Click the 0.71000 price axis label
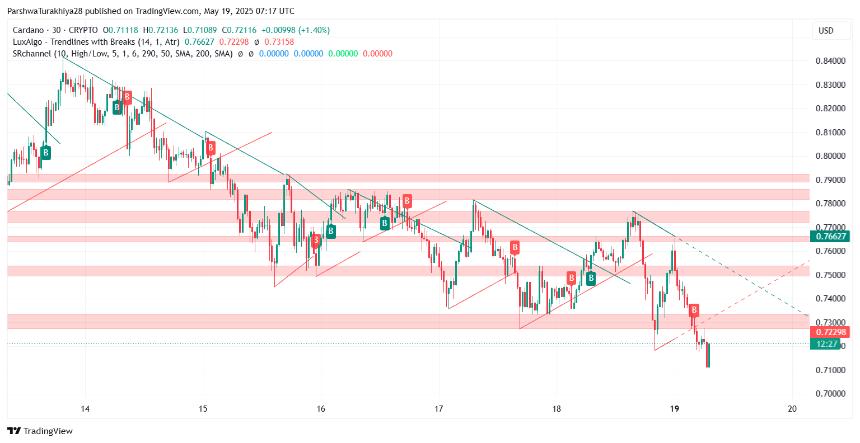 point(830,370)
